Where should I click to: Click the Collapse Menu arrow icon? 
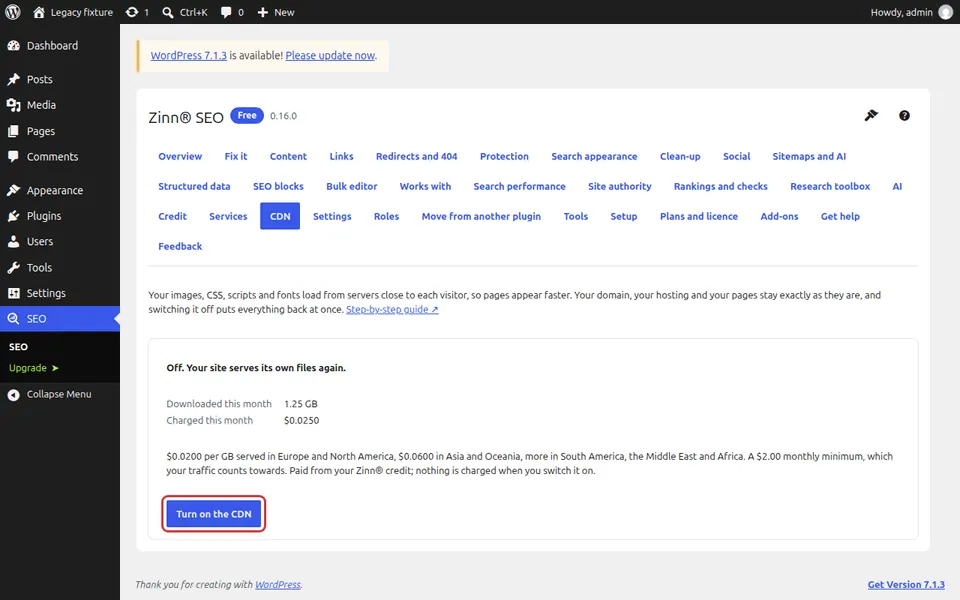13,395
